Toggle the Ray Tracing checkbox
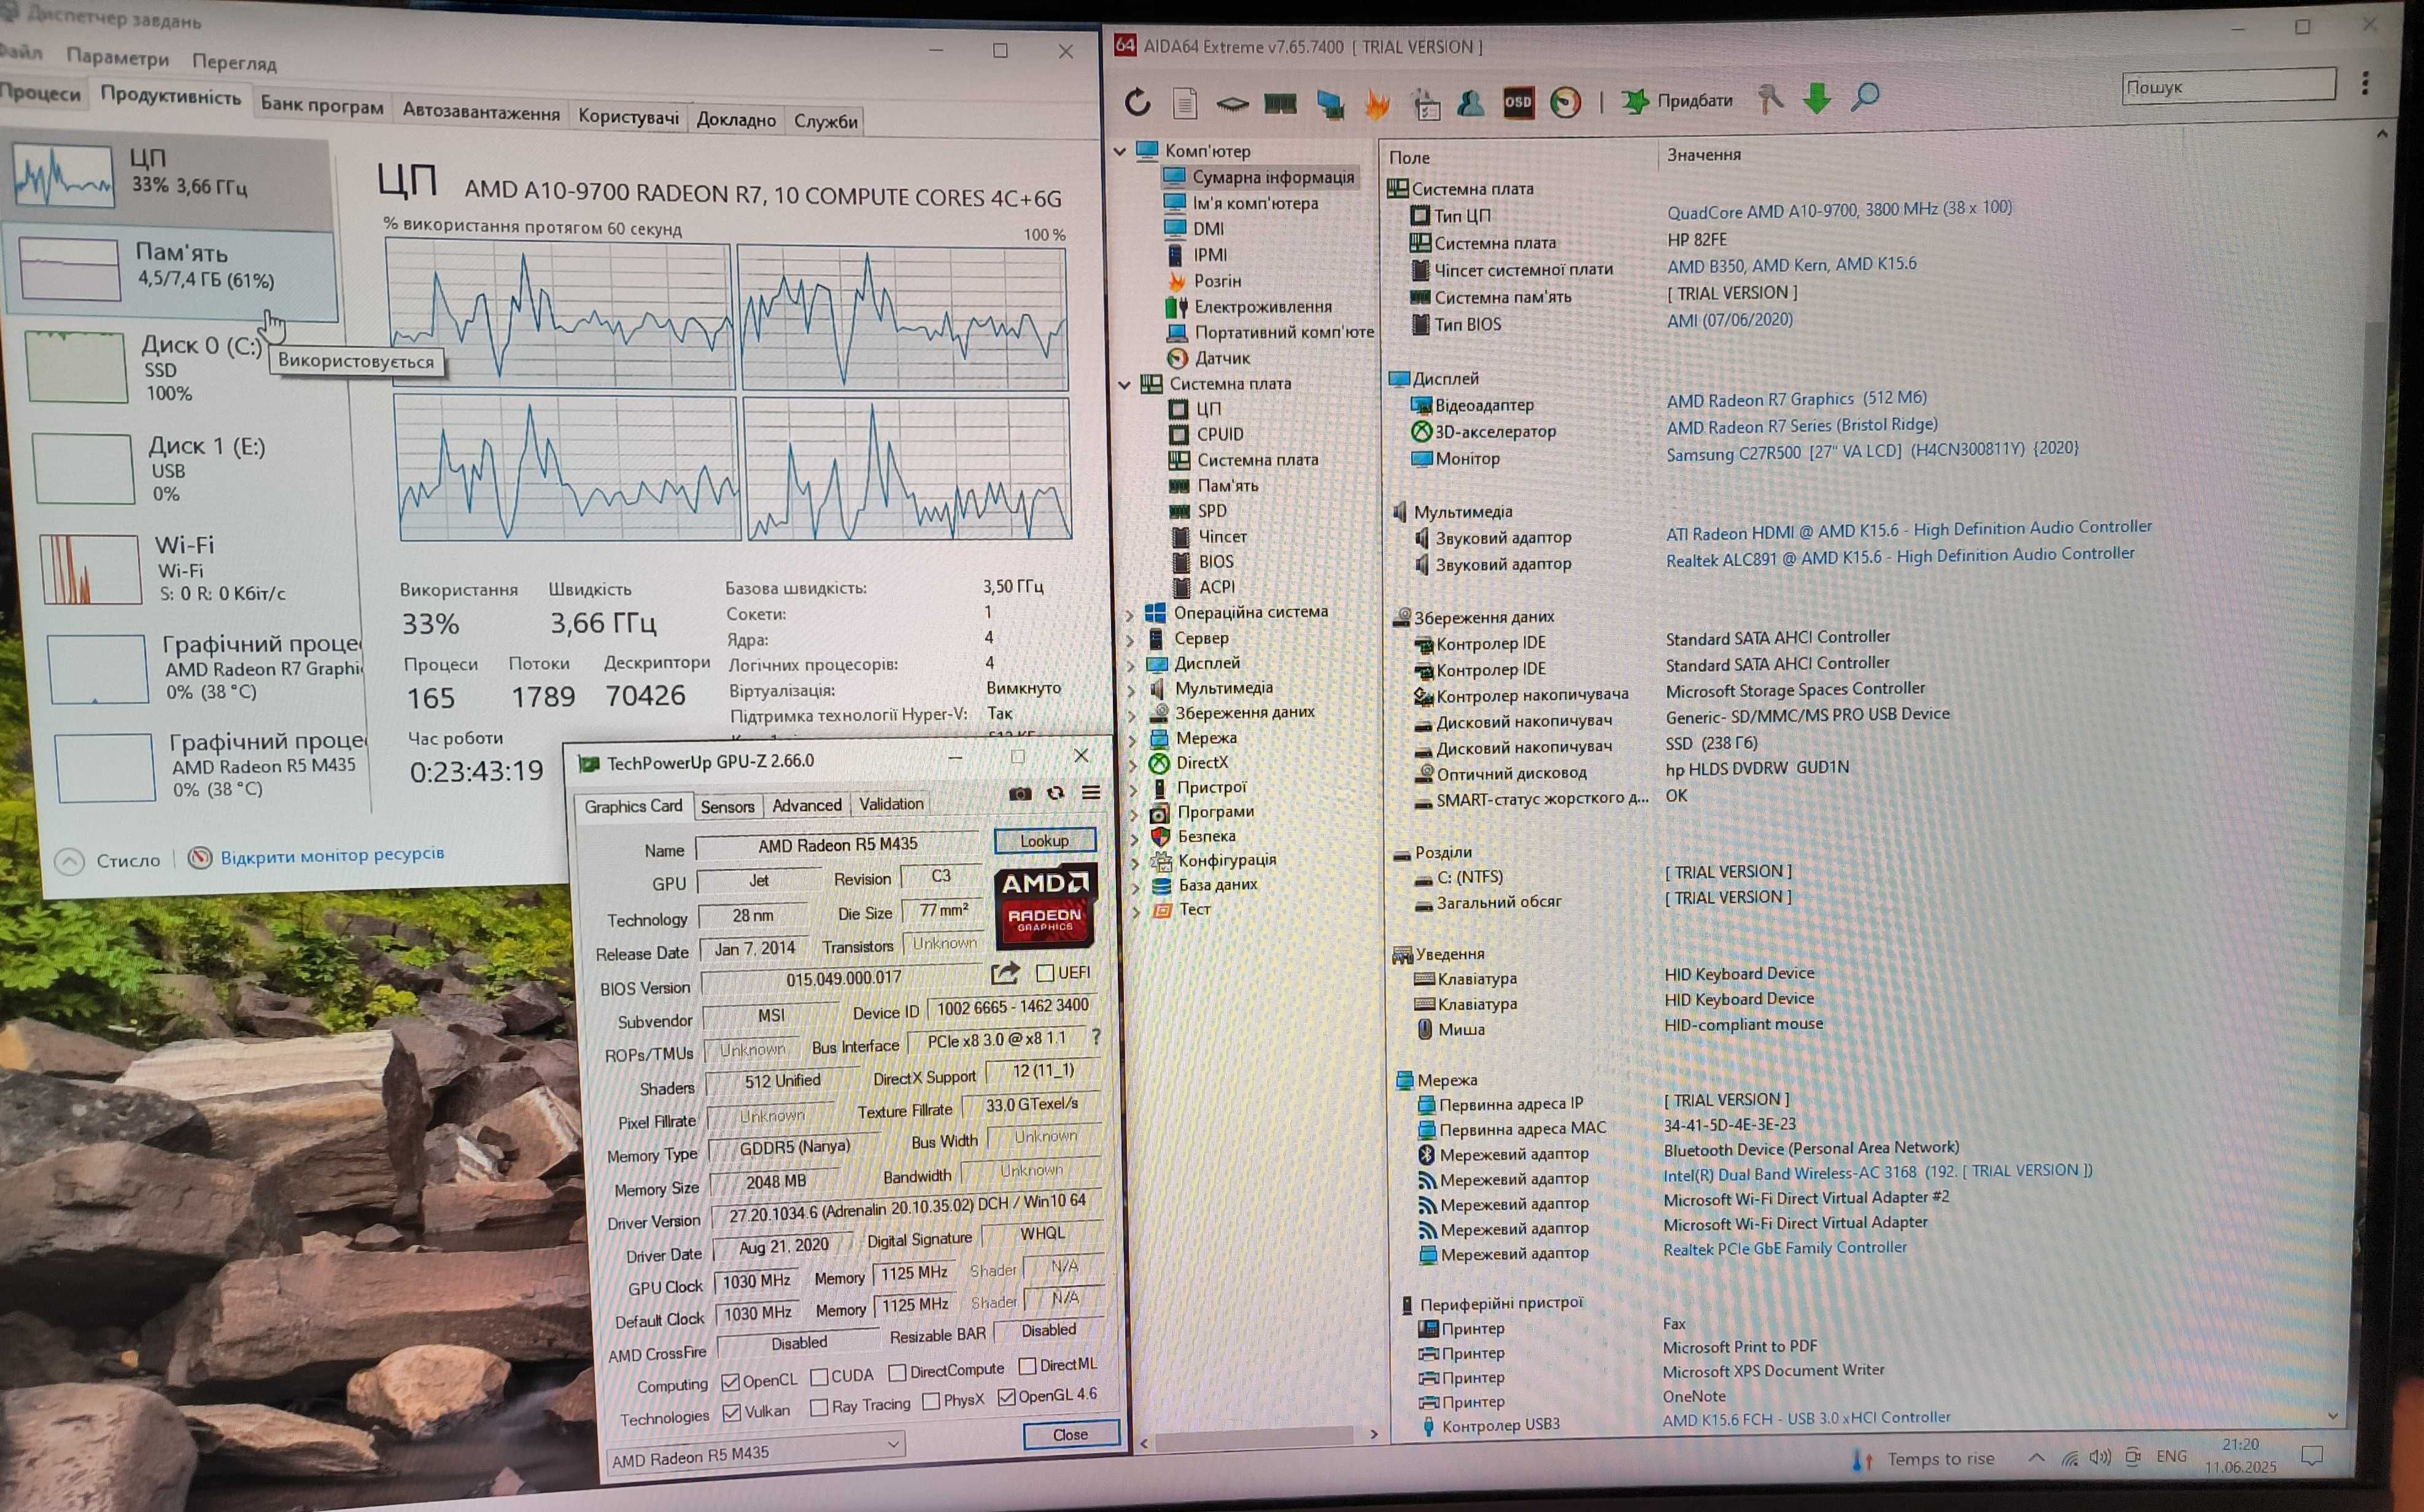The width and height of the screenshot is (2424, 1512). click(819, 1407)
